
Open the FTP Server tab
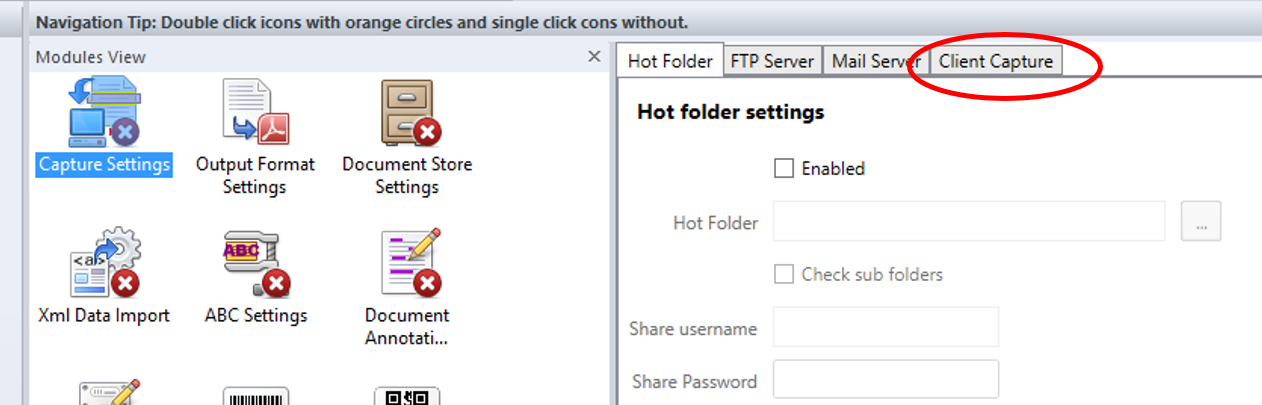click(x=772, y=61)
